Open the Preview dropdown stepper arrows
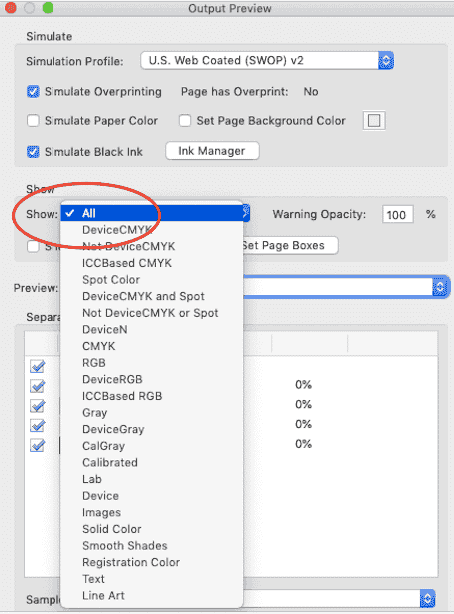 (440, 287)
